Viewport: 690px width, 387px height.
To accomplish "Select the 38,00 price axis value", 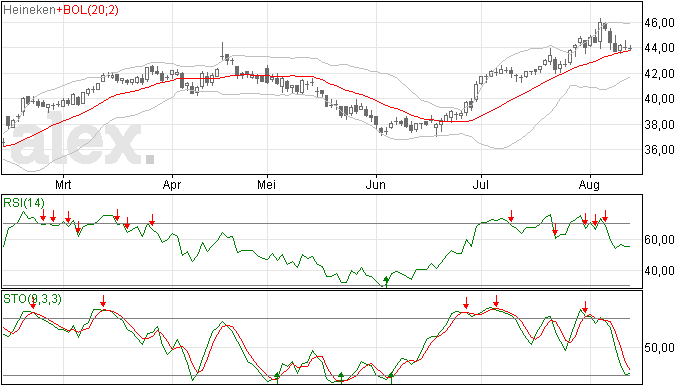I will (x=659, y=125).
